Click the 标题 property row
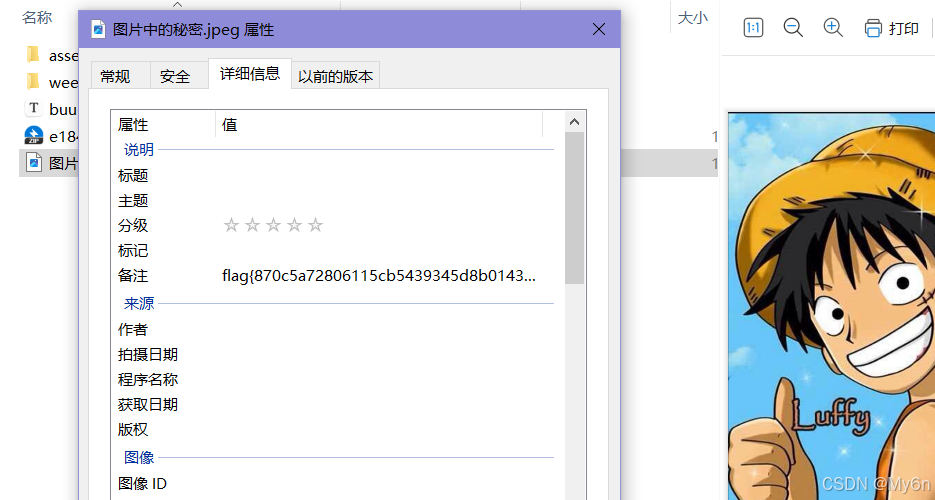 tap(336, 176)
